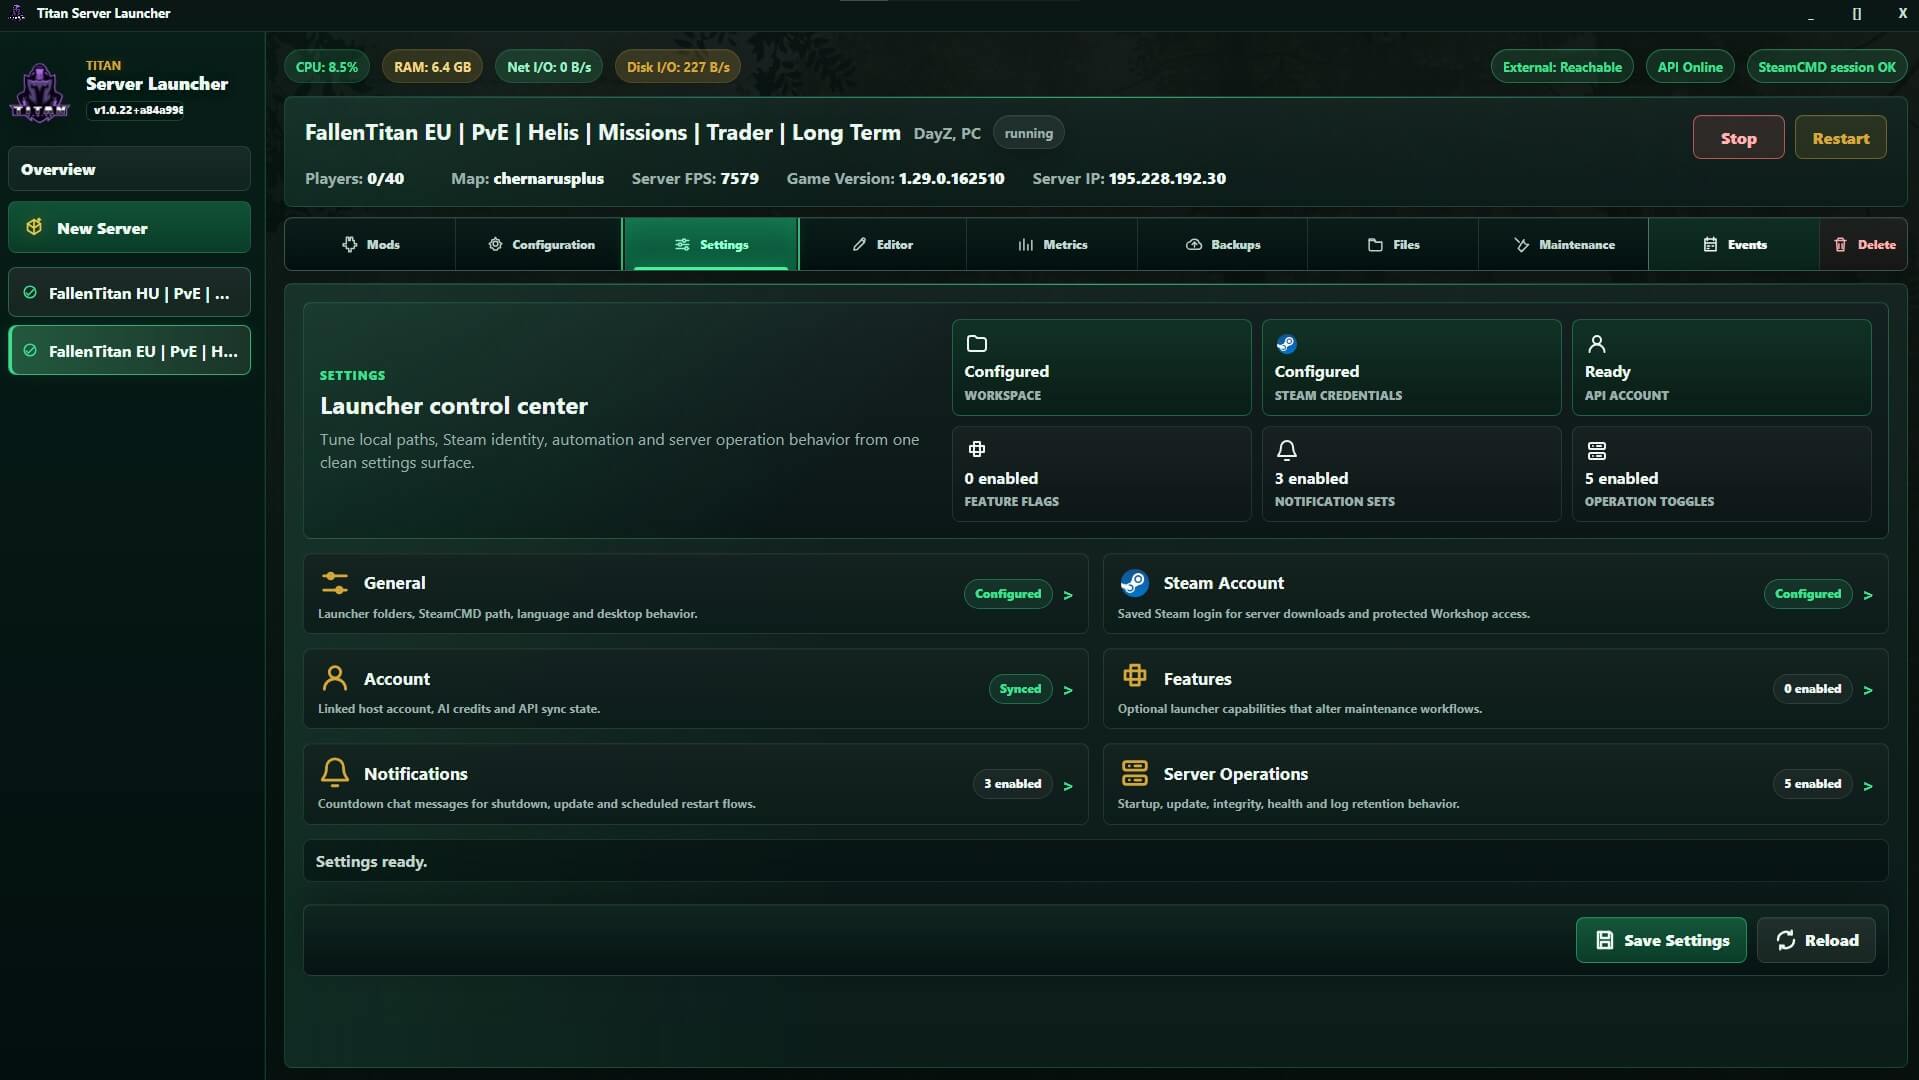Expand the Features section chevron
Image resolution: width=1919 pixels, height=1080 pixels.
pyautogui.click(x=1868, y=690)
